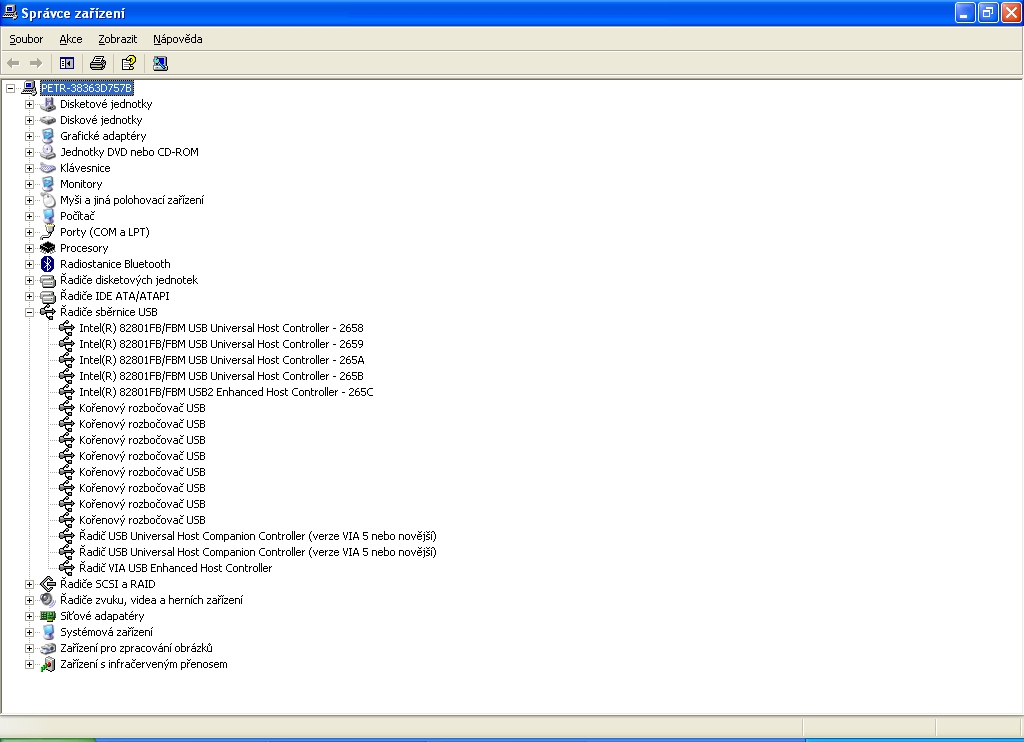Click the mouse icon beside Myši a jiná polohovací zařízení
This screenshot has height=742, width=1024.
click(48, 200)
